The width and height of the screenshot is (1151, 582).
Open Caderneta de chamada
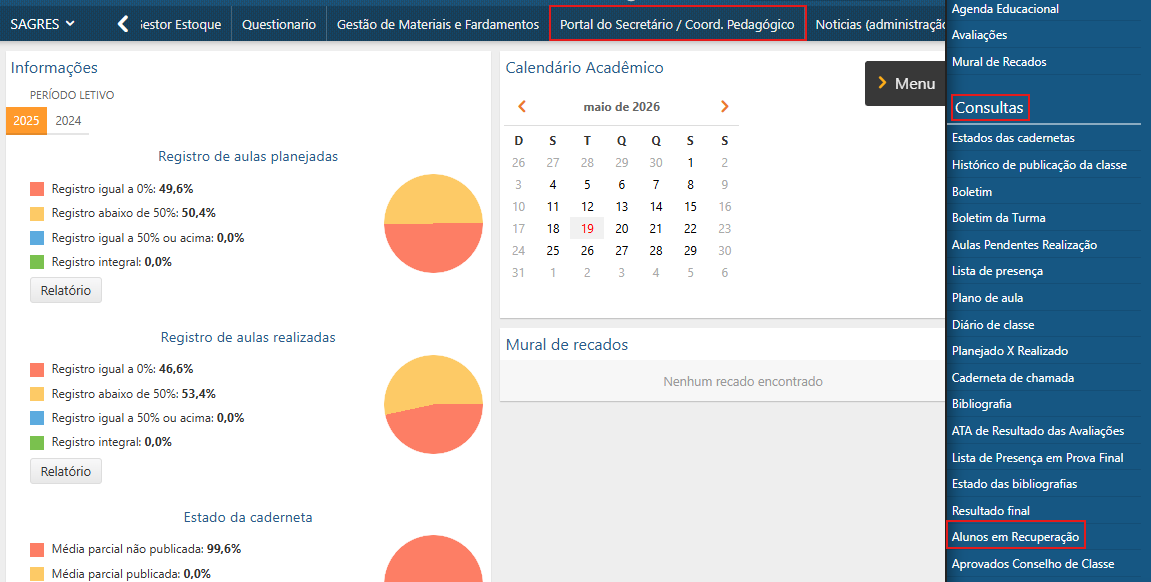point(1012,378)
